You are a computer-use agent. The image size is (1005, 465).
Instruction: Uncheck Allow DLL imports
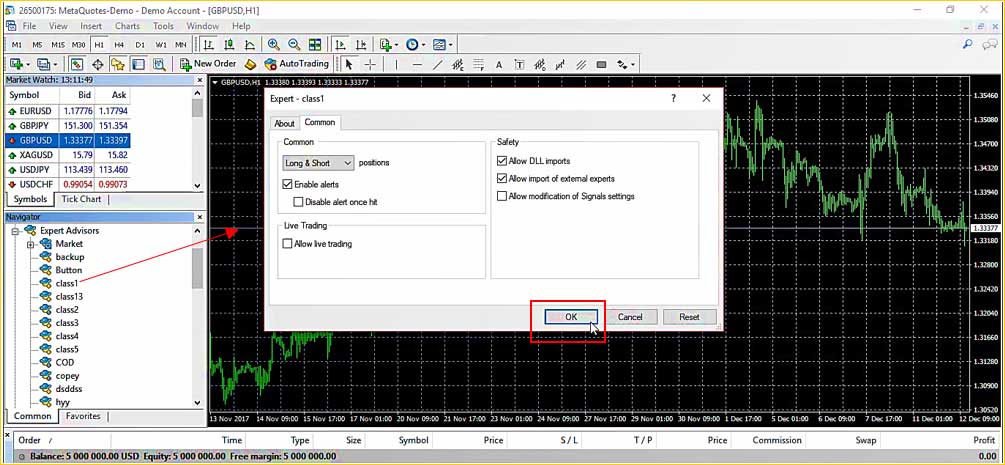(502, 162)
